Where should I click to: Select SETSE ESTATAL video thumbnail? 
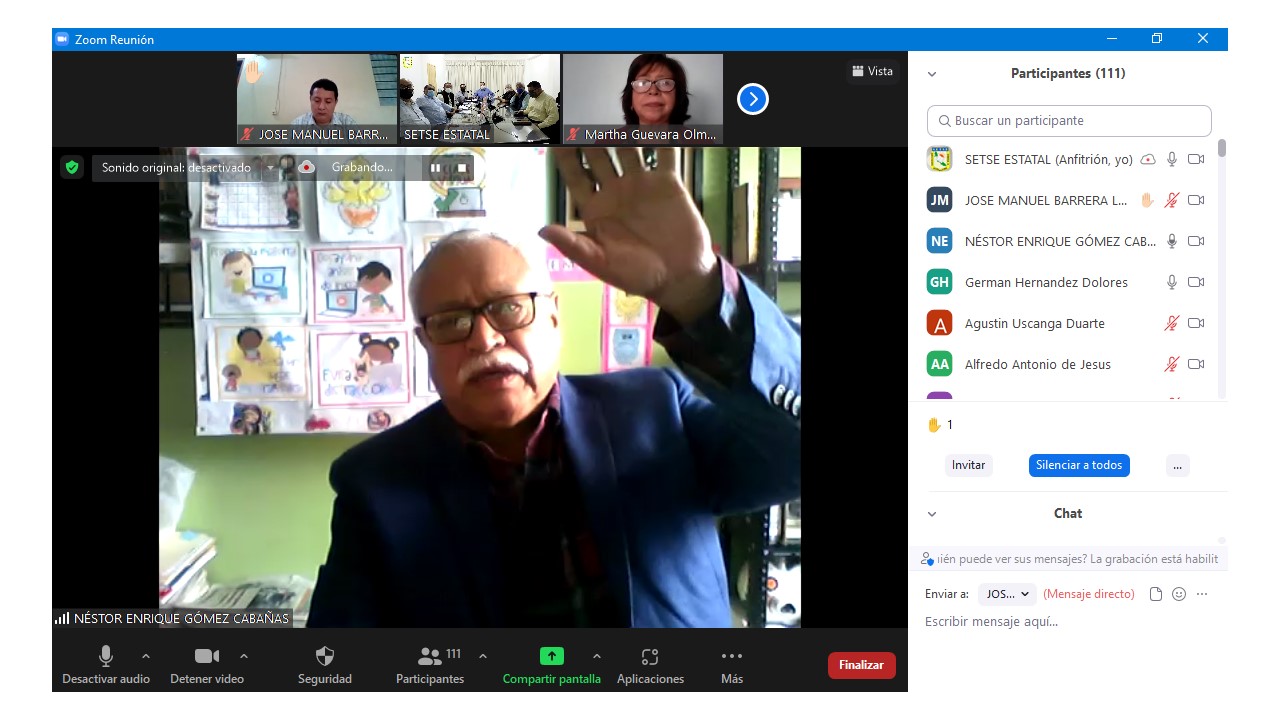480,98
